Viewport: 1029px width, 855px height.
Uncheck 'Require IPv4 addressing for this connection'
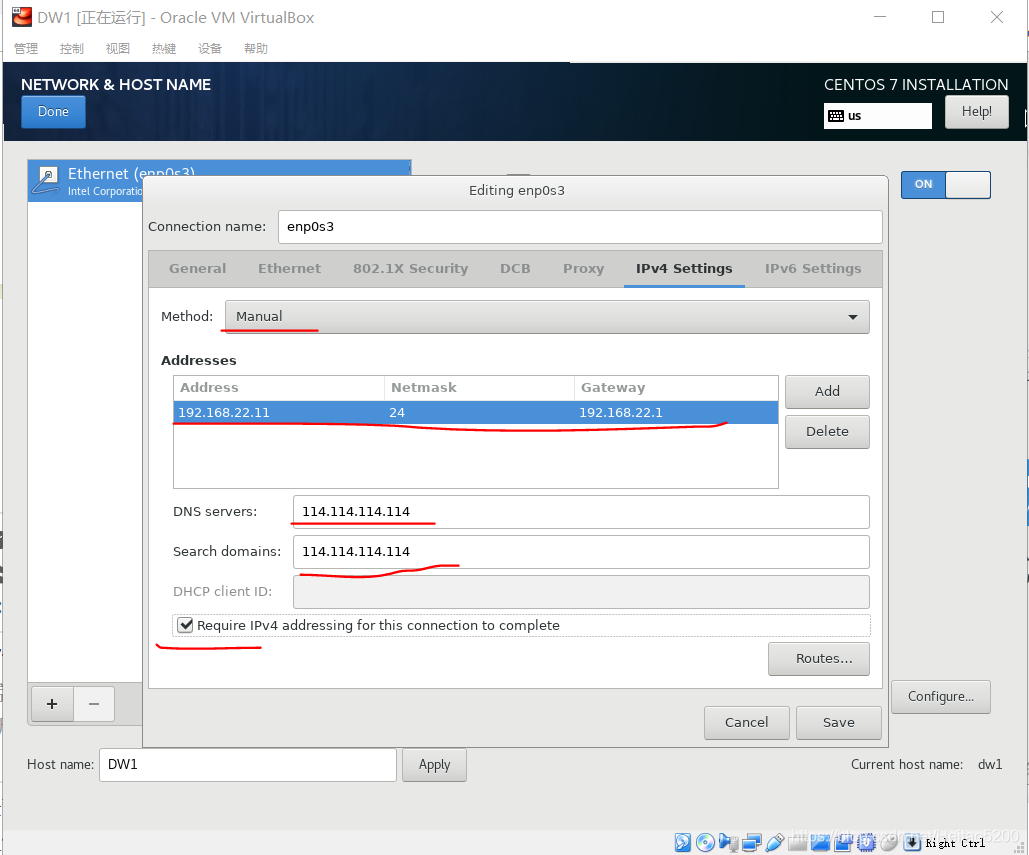pyautogui.click(x=186, y=625)
